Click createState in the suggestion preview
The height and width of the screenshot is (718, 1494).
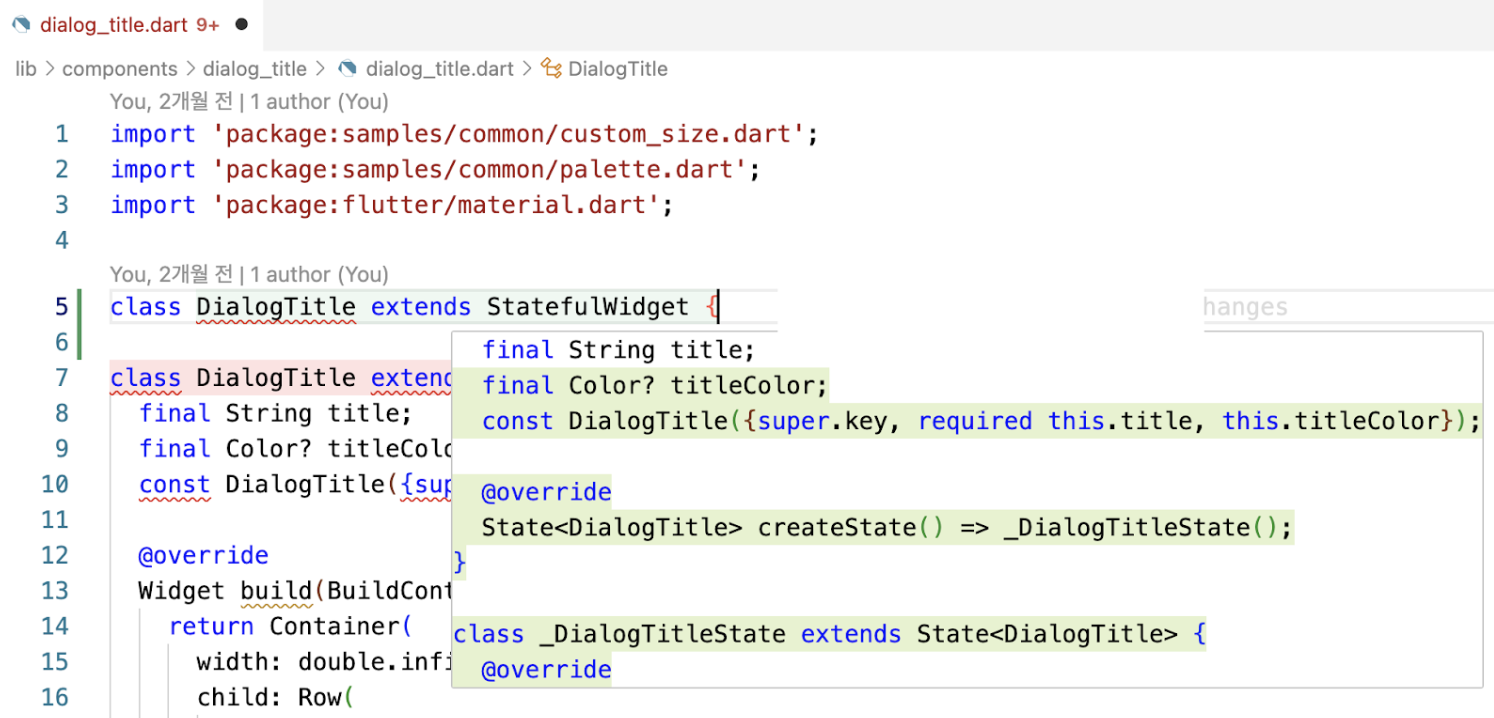tap(837, 527)
